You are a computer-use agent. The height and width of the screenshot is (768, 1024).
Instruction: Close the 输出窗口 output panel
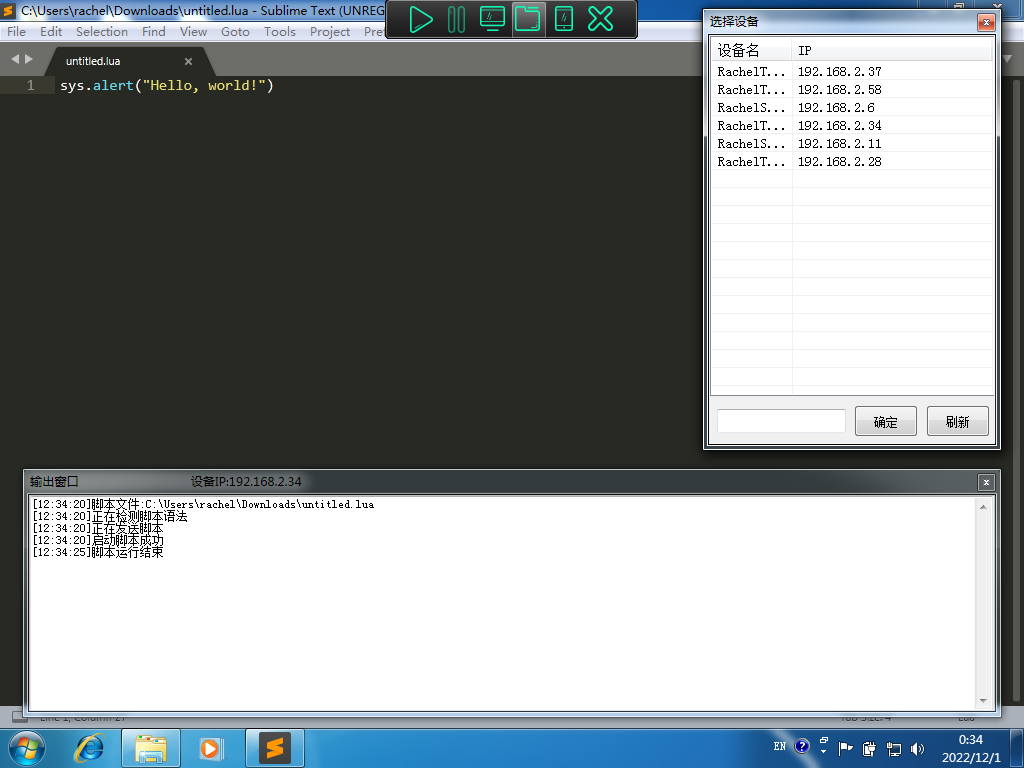(x=986, y=482)
